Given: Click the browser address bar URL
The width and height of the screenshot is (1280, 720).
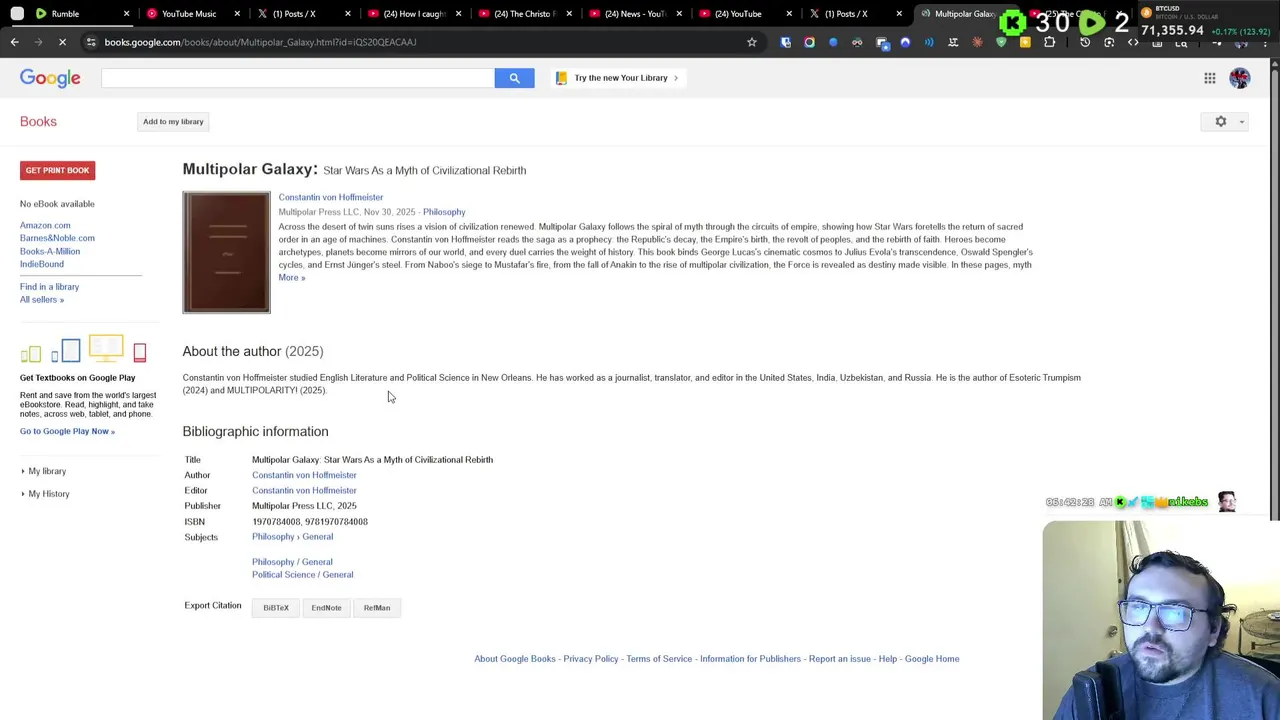Looking at the screenshot, I should pos(260,42).
